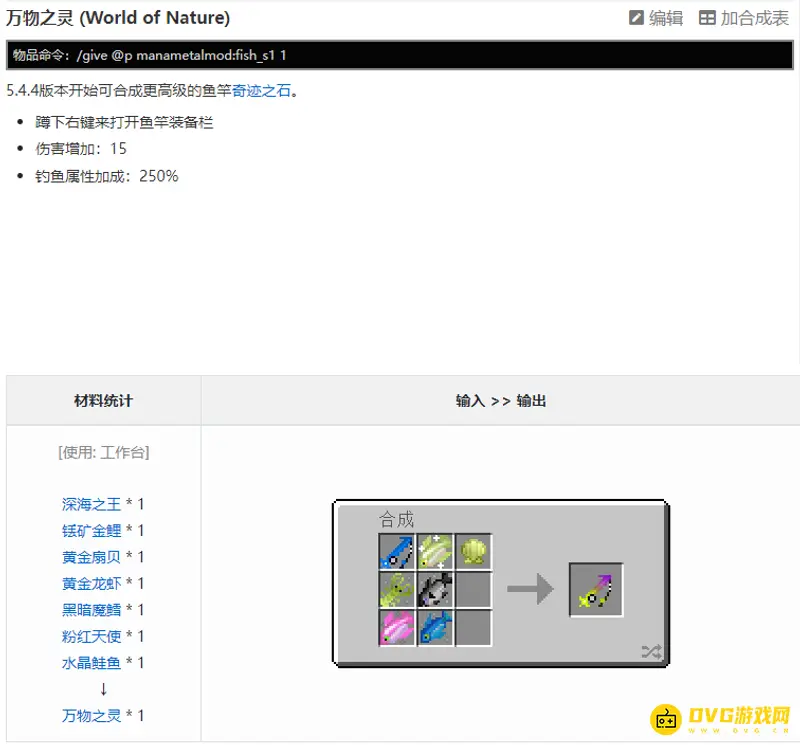Click the 万物之灵 (World of Nature) title
Image resolution: width=800 pixels, height=745 pixels.
[x=118, y=18]
